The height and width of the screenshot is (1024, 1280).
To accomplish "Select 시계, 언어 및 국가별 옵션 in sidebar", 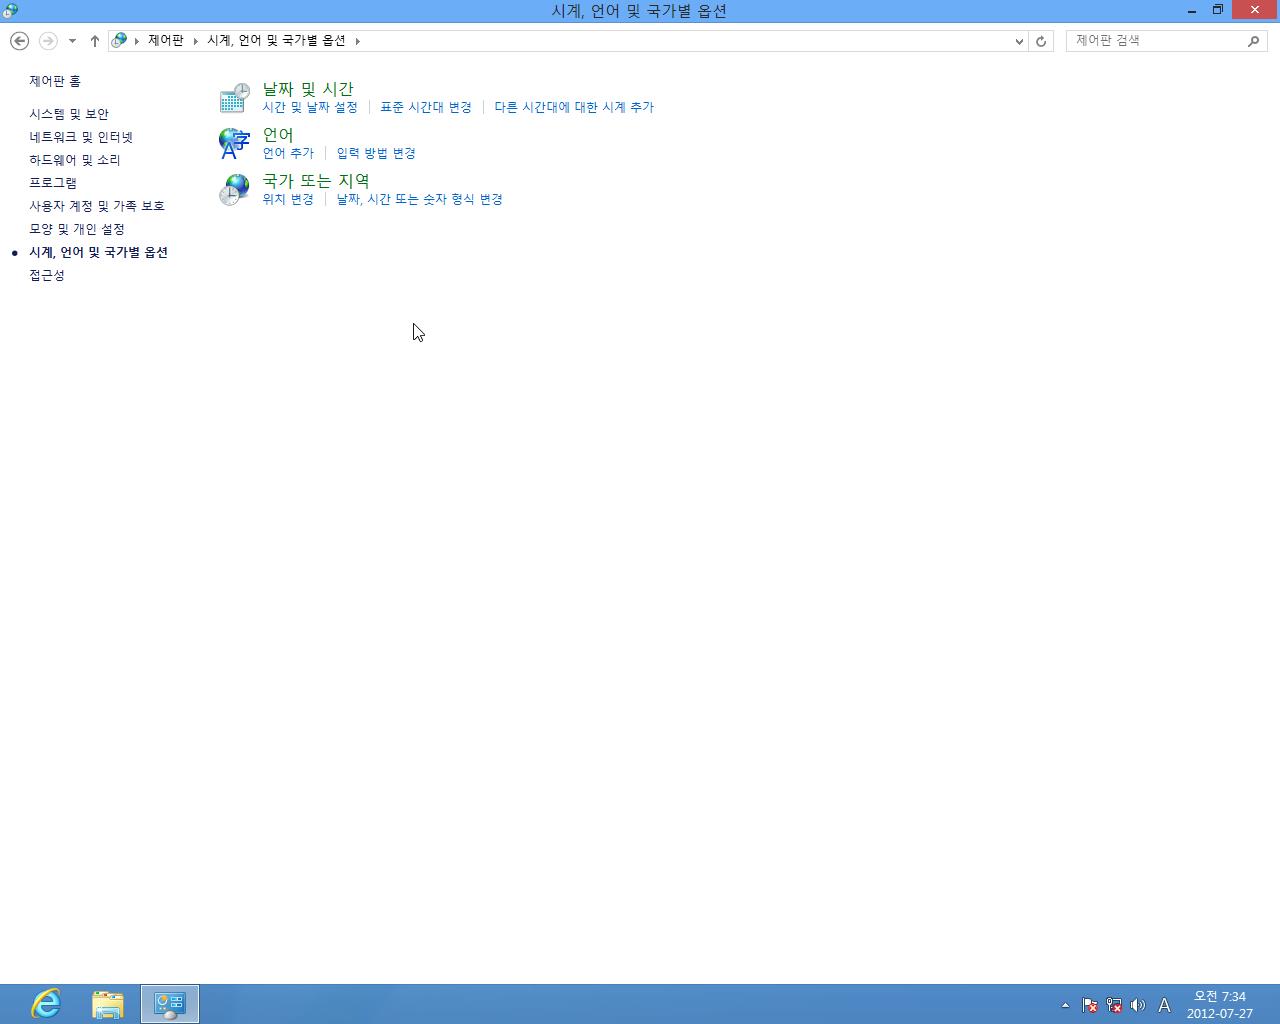I will [98, 252].
